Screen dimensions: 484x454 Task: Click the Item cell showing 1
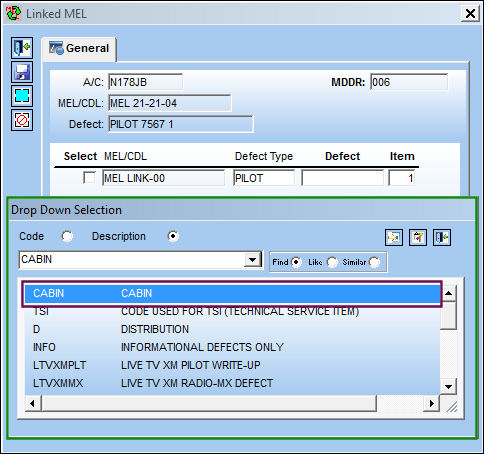tap(402, 178)
